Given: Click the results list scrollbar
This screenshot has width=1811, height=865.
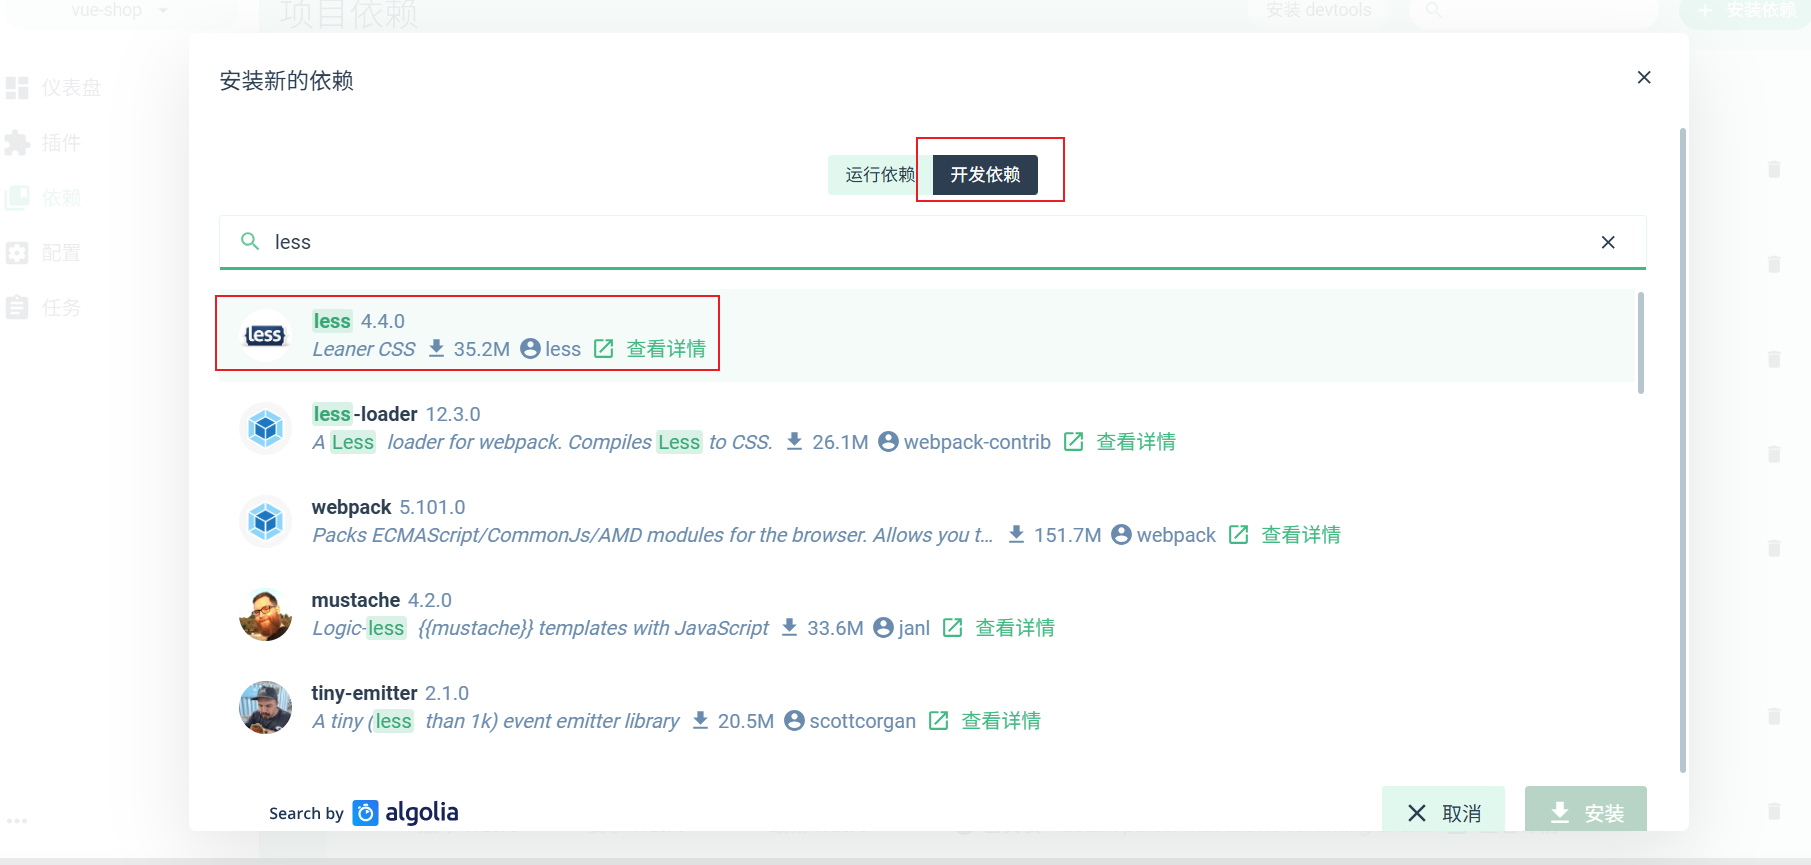Looking at the screenshot, I should click(1641, 342).
